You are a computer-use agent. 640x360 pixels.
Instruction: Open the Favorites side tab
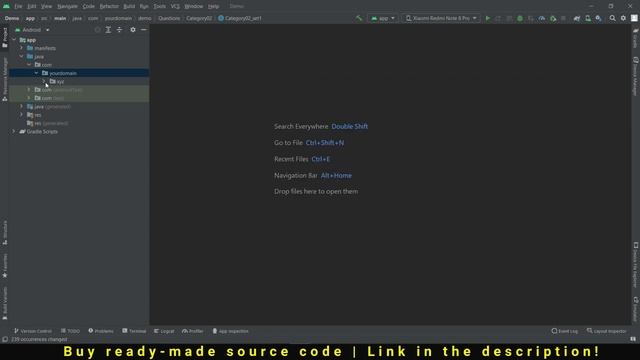tap(5, 266)
